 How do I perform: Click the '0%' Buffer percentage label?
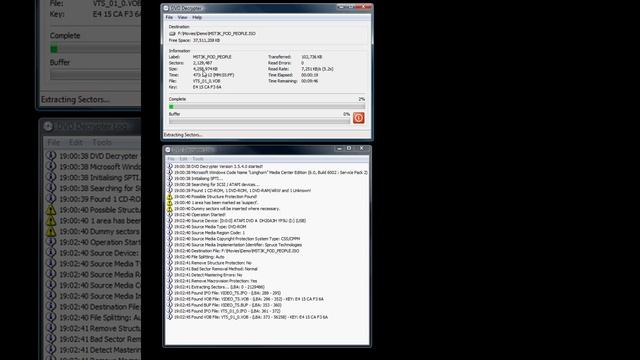(x=347, y=114)
